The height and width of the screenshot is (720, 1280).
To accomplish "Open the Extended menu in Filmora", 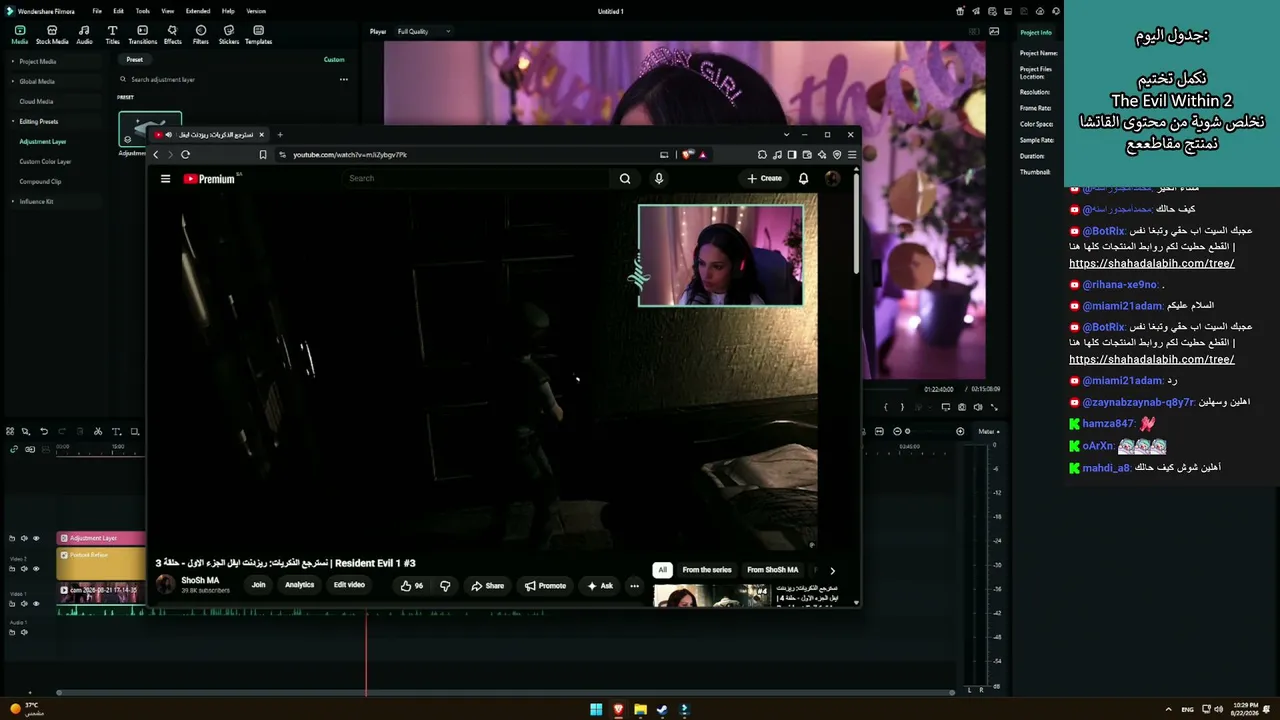I will pos(198,11).
